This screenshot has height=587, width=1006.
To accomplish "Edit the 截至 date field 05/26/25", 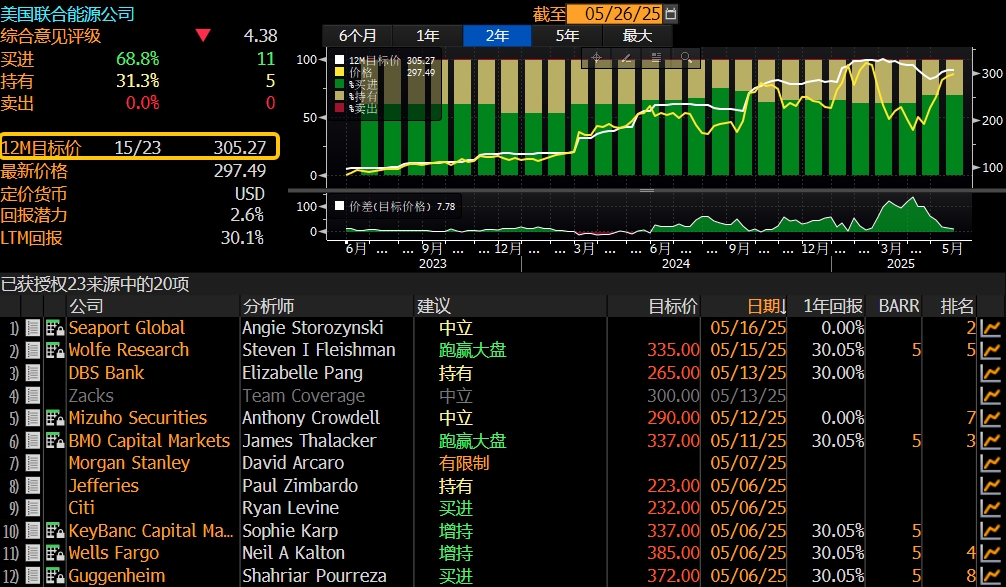I will coord(615,13).
